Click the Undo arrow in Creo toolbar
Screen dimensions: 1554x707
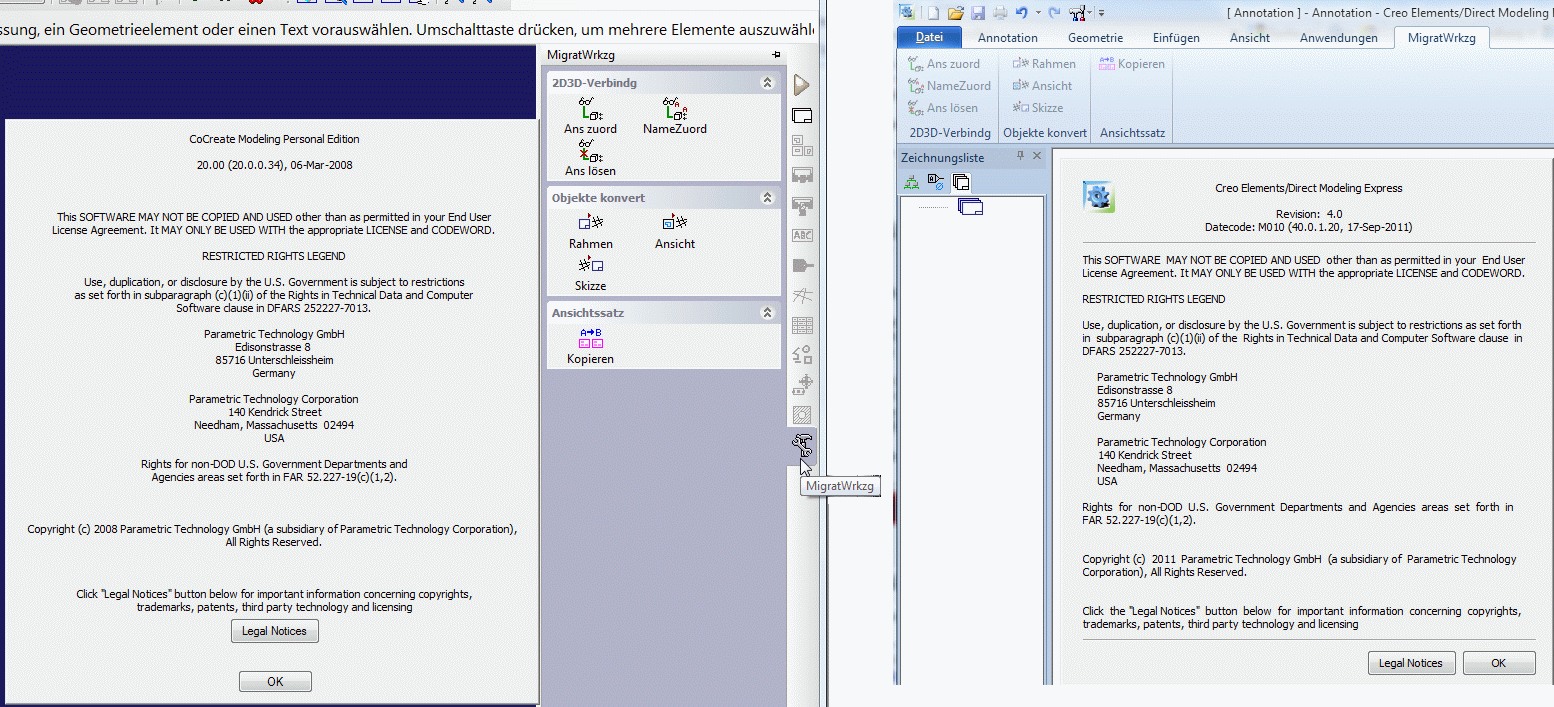coord(1021,13)
